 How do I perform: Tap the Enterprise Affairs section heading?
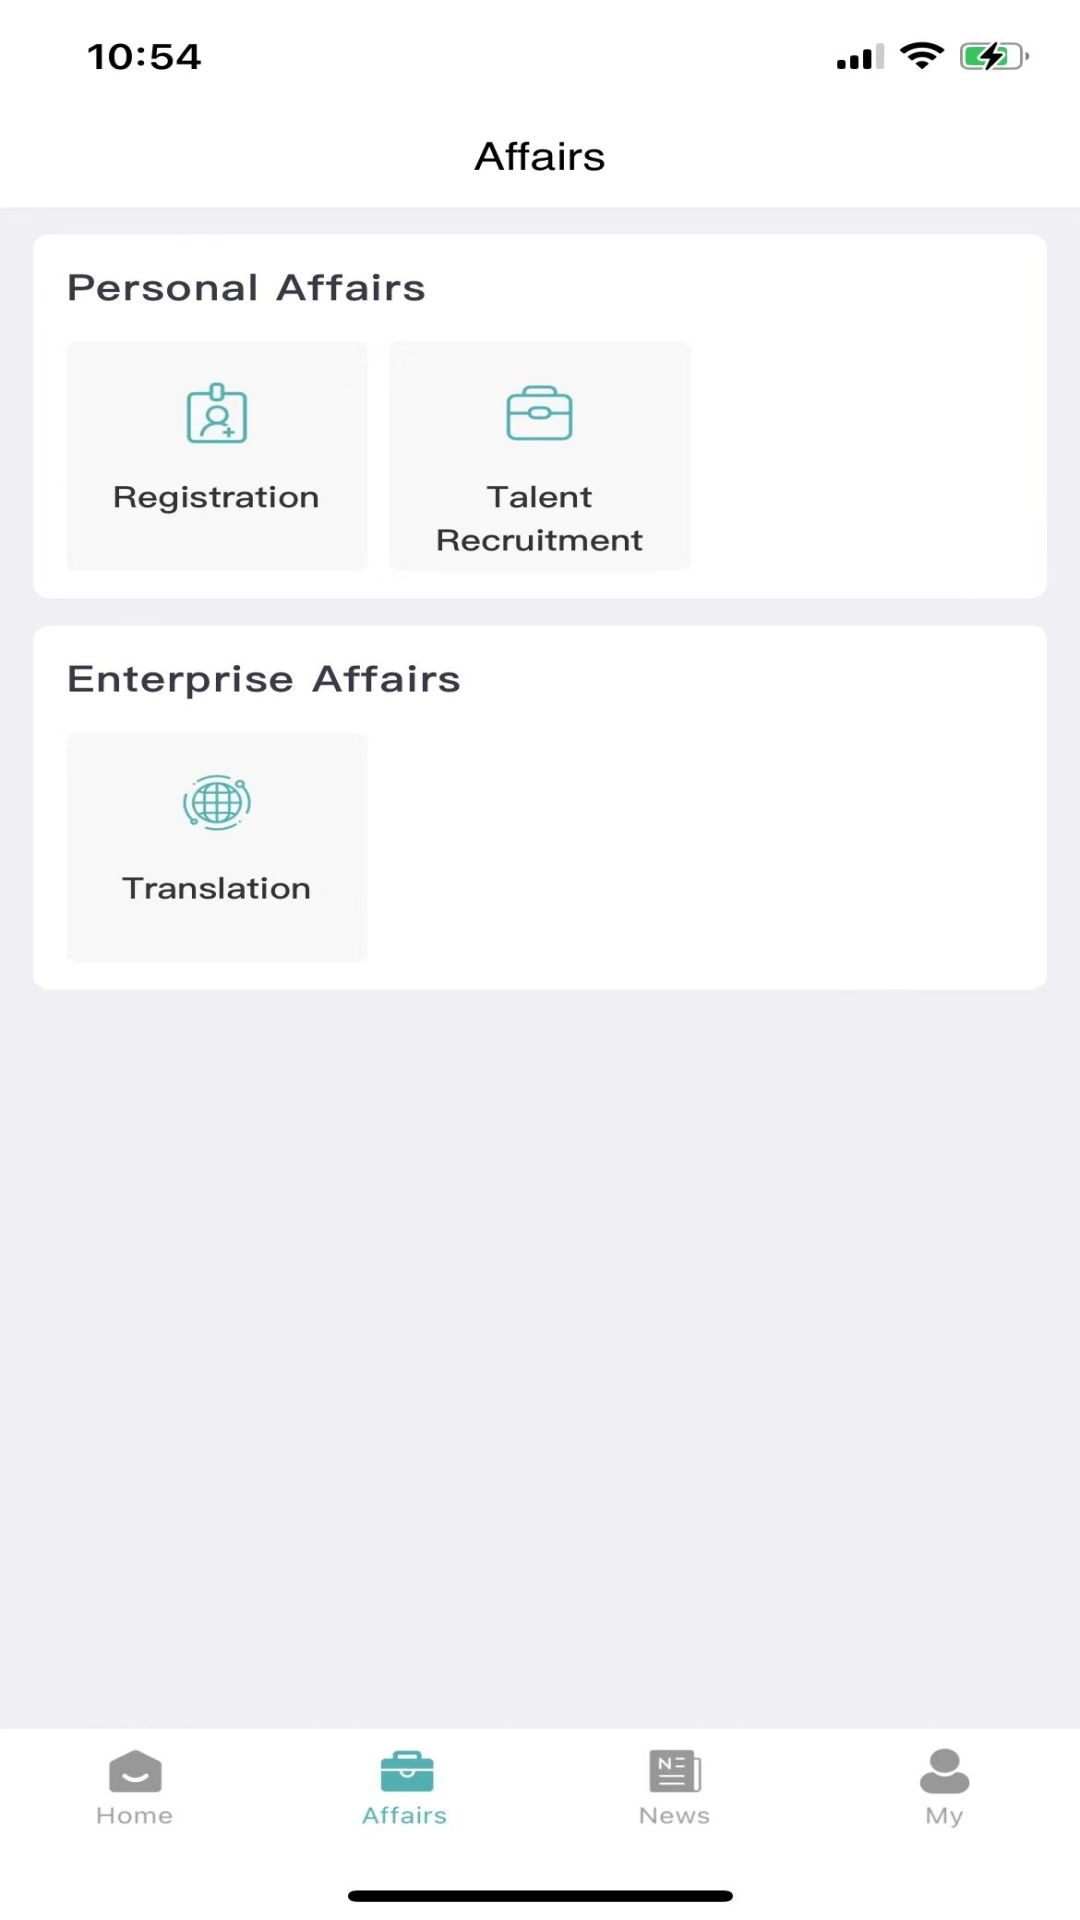264,679
